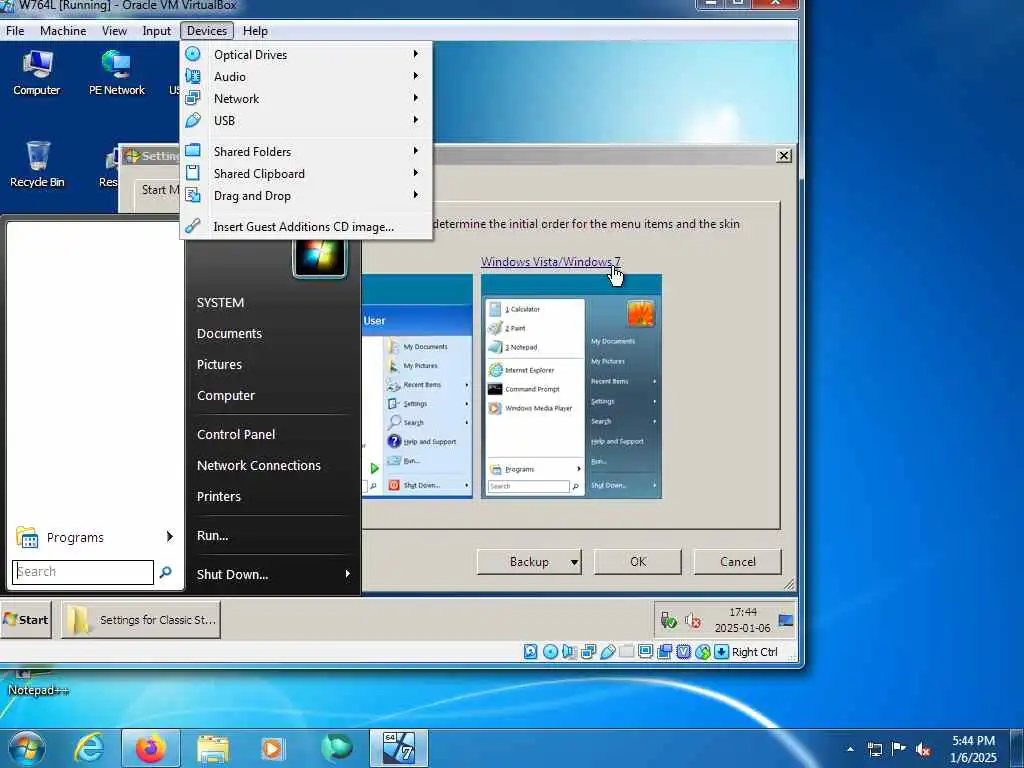This screenshot has width=1024, height=768.
Task: Click the muted volume guest tray icon
Action: point(693,620)
